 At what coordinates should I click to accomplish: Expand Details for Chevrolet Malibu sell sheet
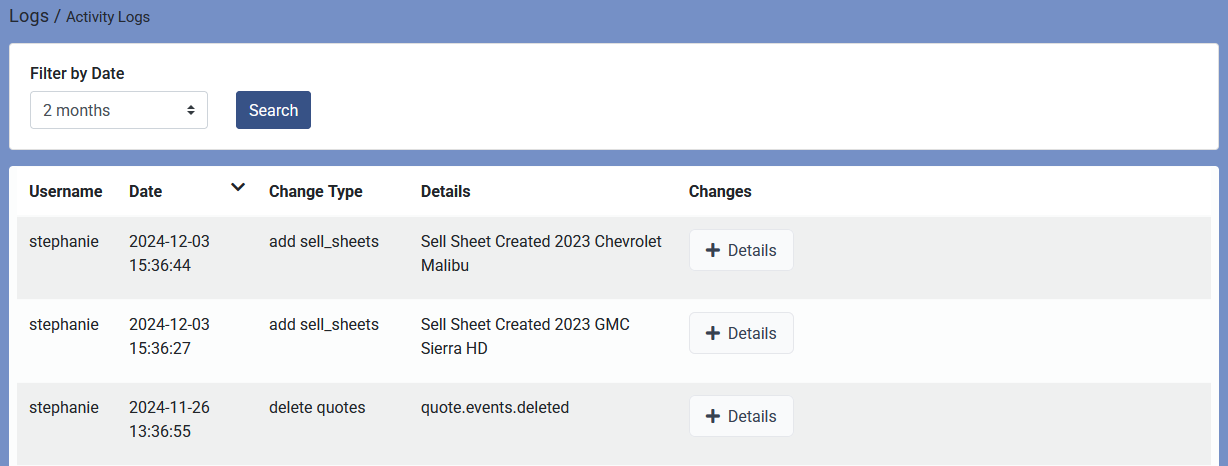click(x=741, y=250)
